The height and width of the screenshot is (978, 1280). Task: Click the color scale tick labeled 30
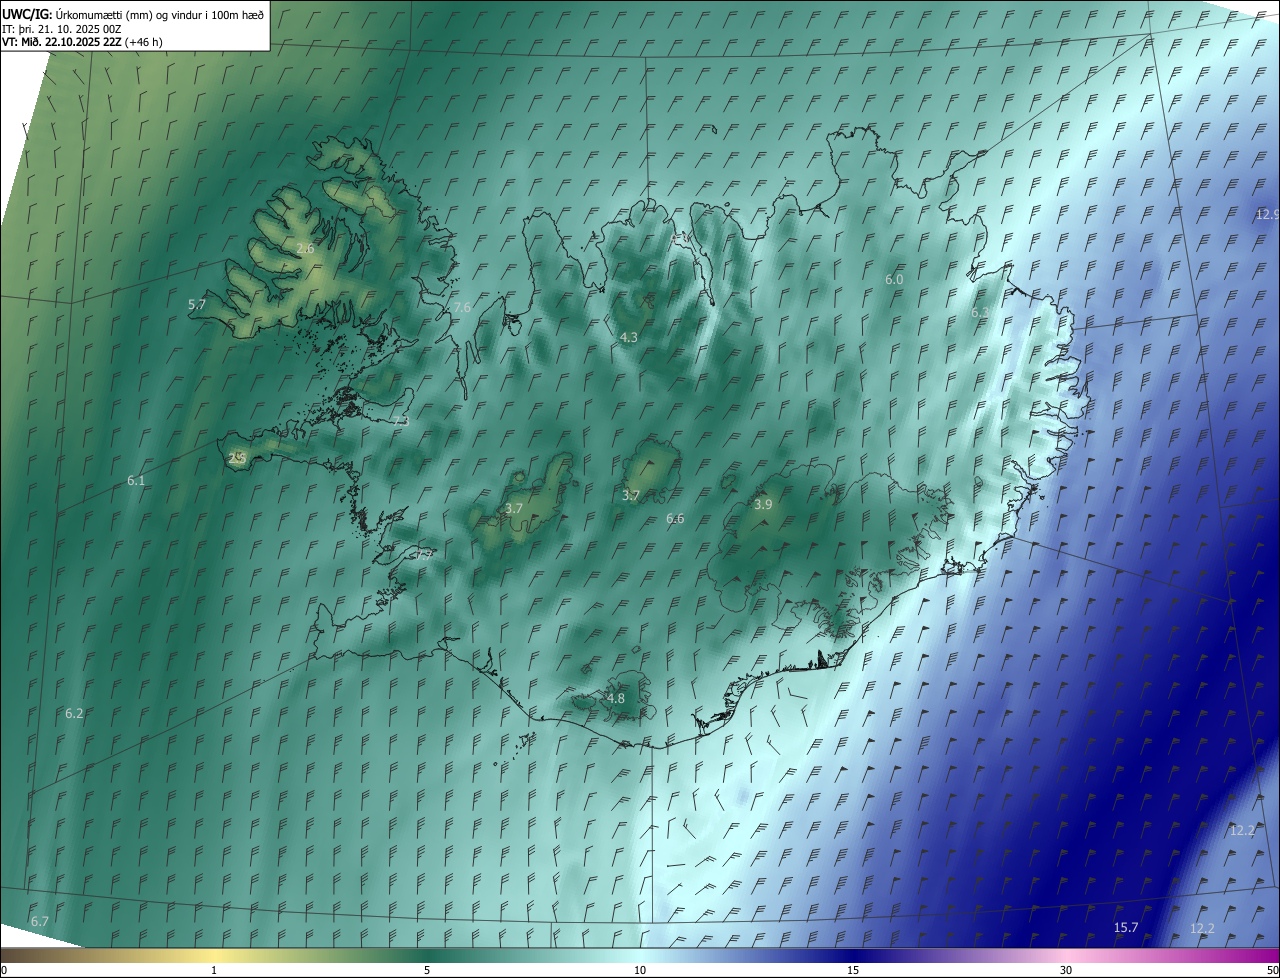[x=1066, y=970]
